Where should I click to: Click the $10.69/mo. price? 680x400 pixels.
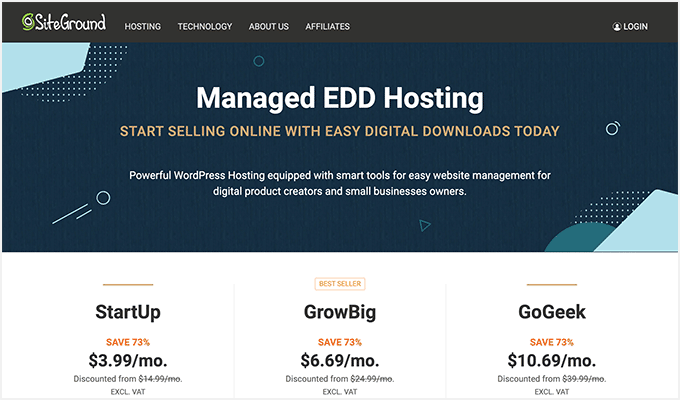coord(552,361)
